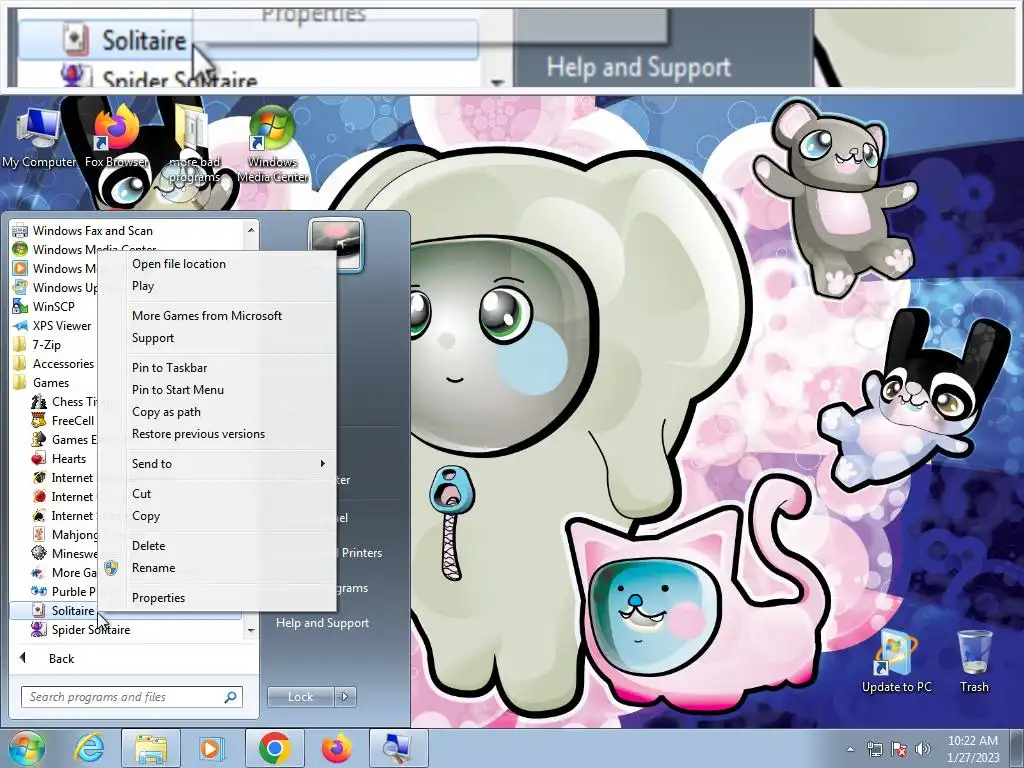This screenshot has height=768, width=1024.
Task: Launch Purble Place from Games
Action: point(64,591)
